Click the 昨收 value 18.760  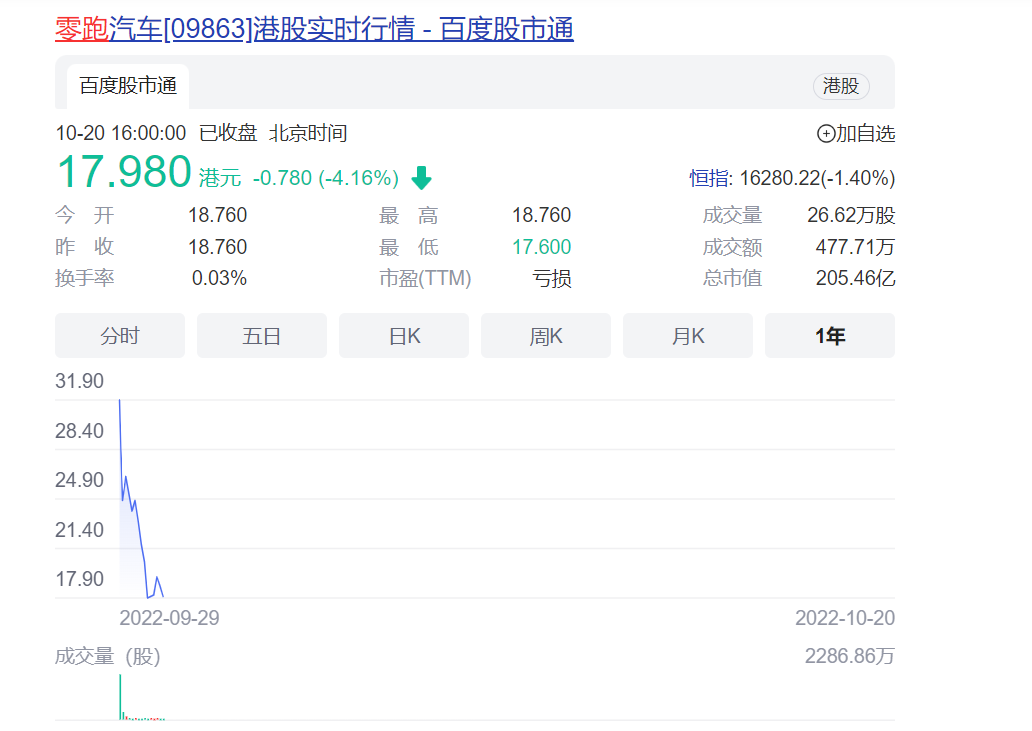click(217, 247)
